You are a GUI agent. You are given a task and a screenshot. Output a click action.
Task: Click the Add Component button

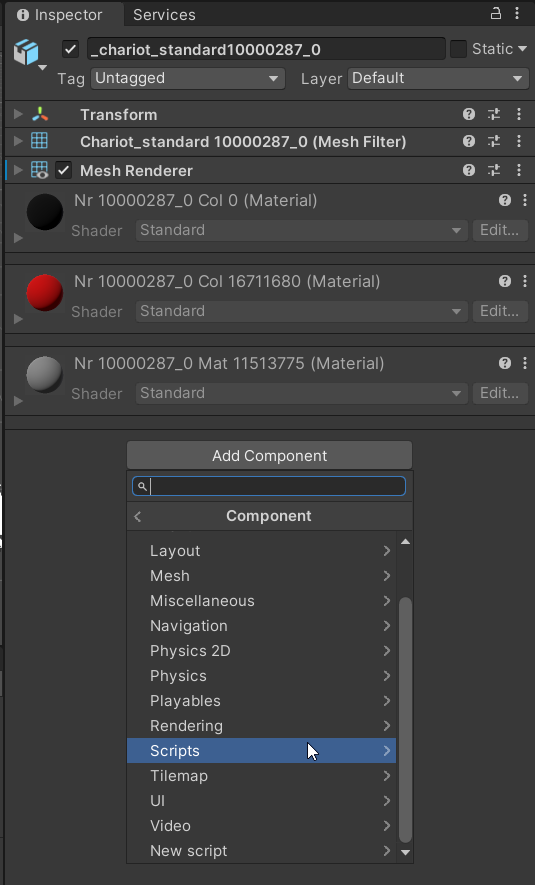[269, 455]
